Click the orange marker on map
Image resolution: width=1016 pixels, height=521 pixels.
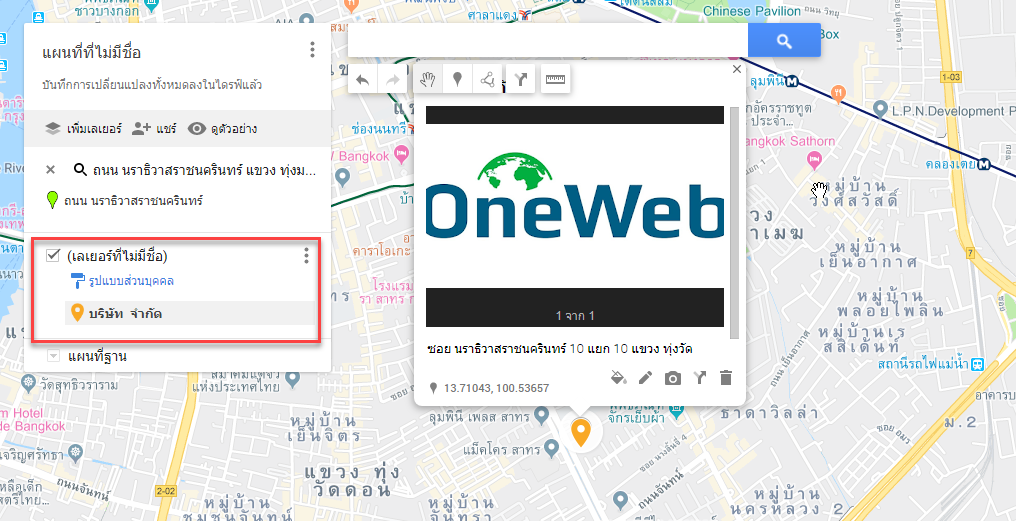pos(581,432)
